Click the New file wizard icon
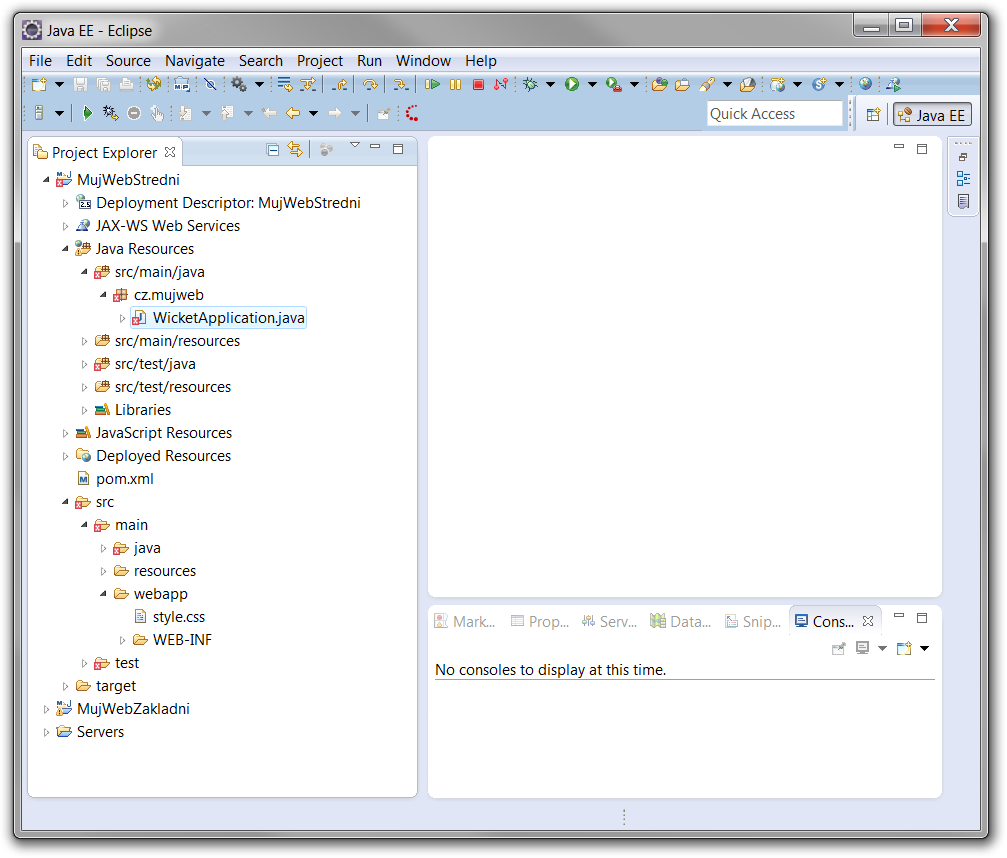 point(38,85)
